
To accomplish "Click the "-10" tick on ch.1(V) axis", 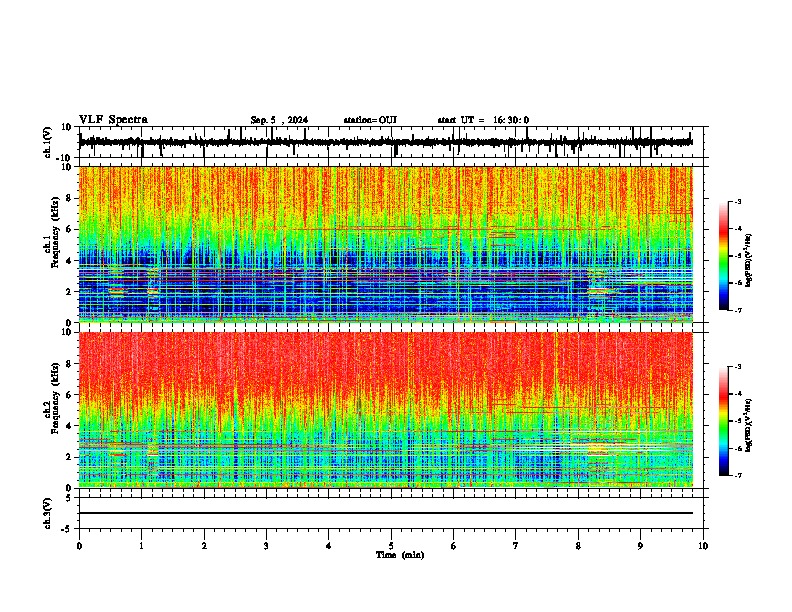I will pyautogui.click(x=64, y=158).
